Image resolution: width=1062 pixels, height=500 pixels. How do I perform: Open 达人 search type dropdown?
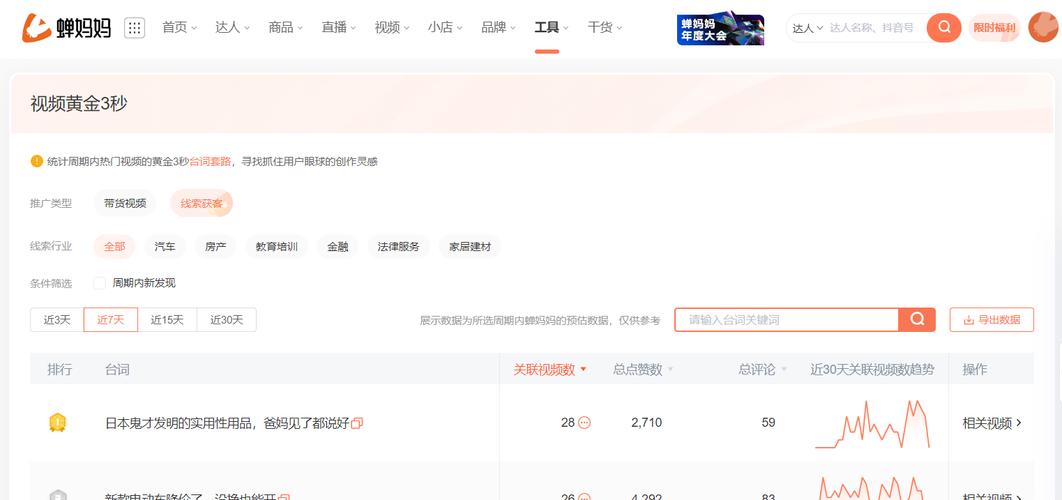point(807,28)
